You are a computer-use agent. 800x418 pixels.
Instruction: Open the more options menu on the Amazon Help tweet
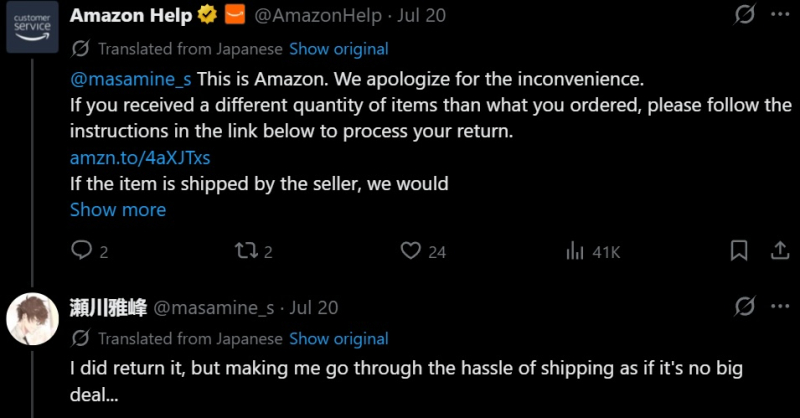(x=780, y=14)
